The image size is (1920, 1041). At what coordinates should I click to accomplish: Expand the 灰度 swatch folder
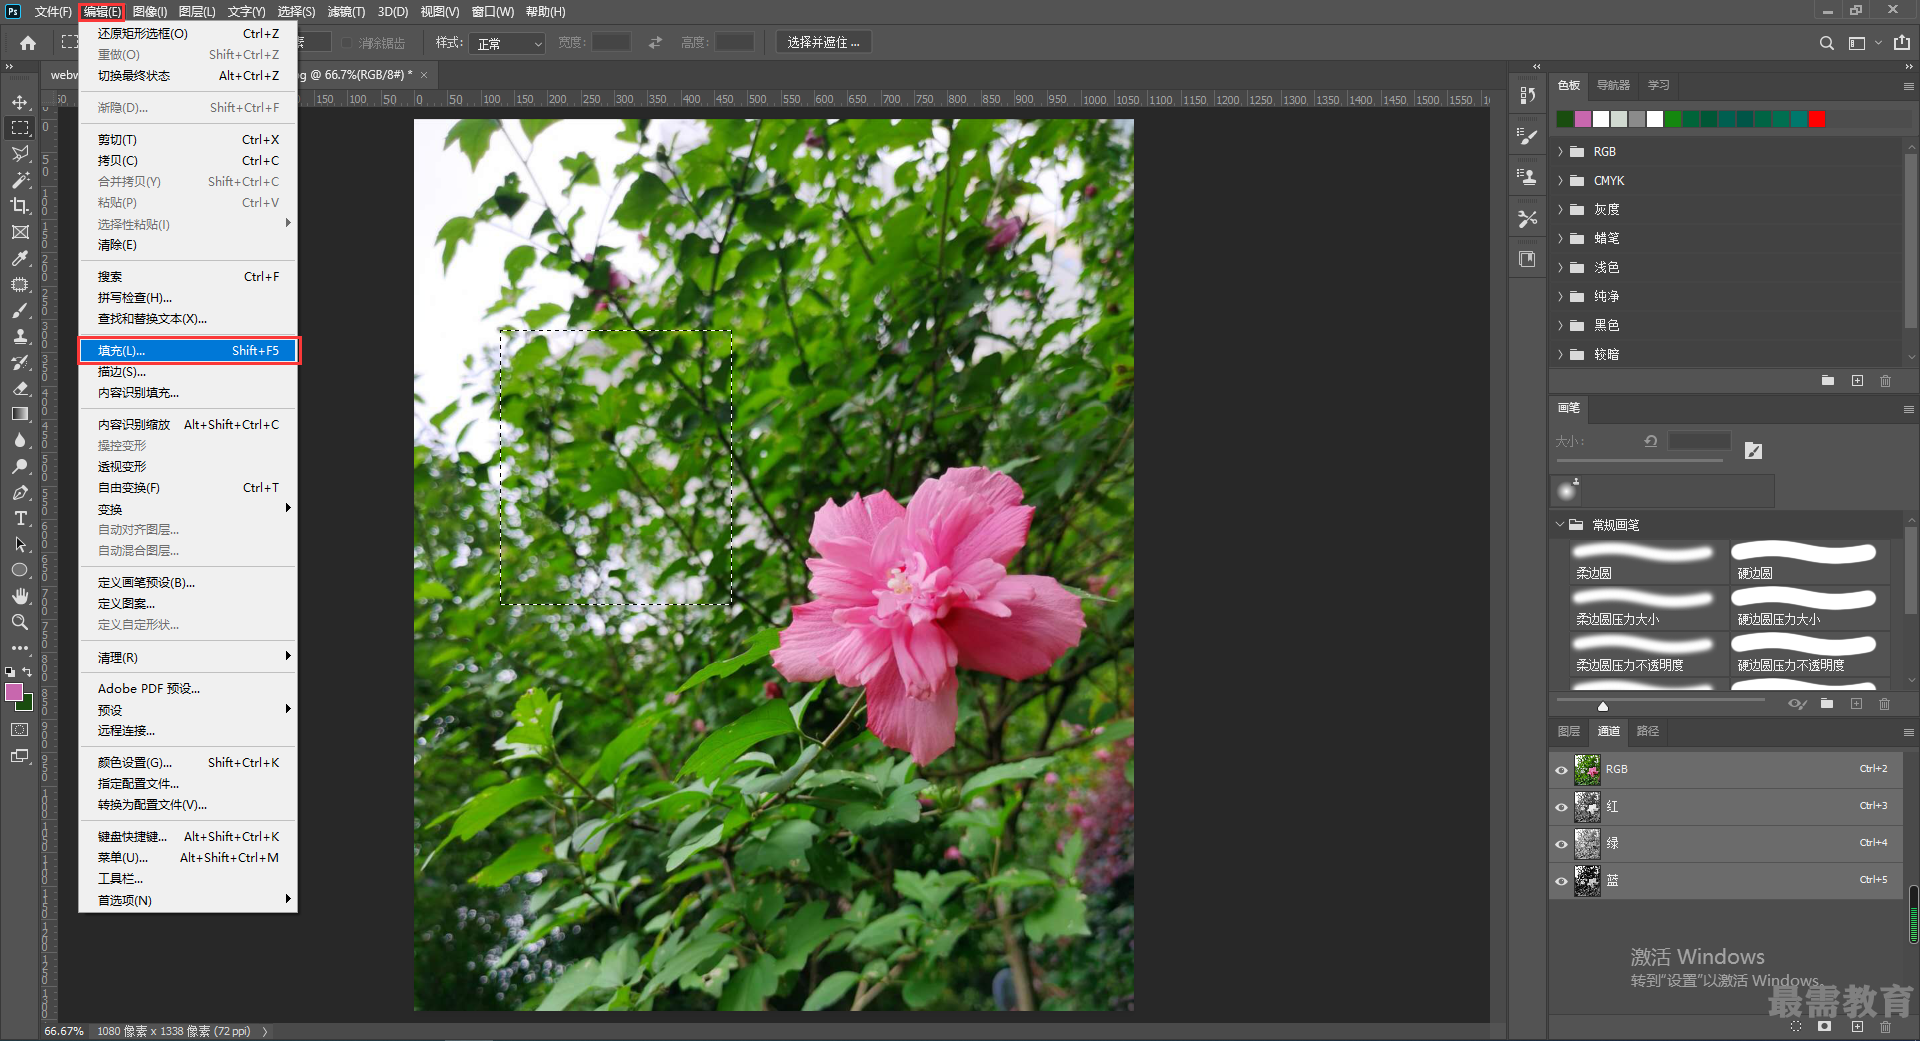tap(1560, 210)
